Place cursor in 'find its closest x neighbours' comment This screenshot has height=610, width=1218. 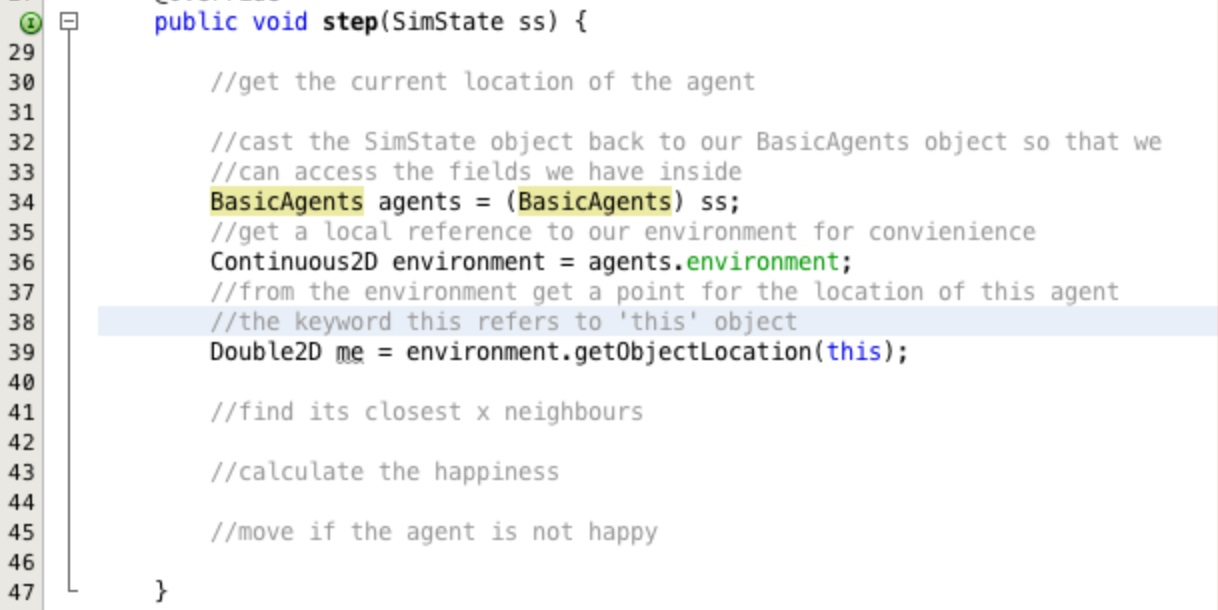click(426, 412)
